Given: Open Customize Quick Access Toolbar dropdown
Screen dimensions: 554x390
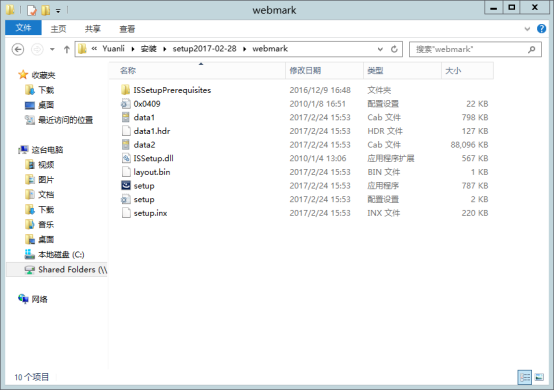Looking at the screenshot, I should (58, 11).
